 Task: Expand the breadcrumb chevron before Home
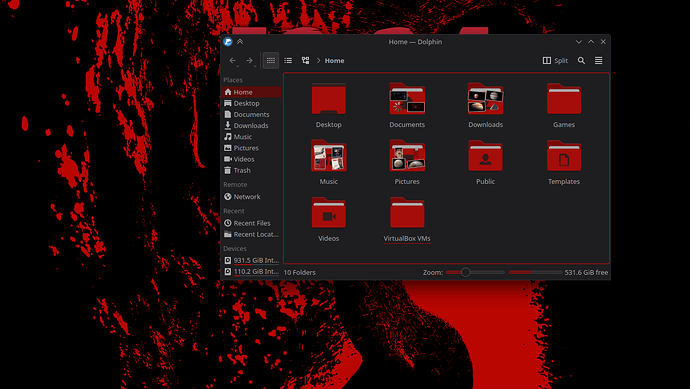pyautogui.click(x=319, y=61)
